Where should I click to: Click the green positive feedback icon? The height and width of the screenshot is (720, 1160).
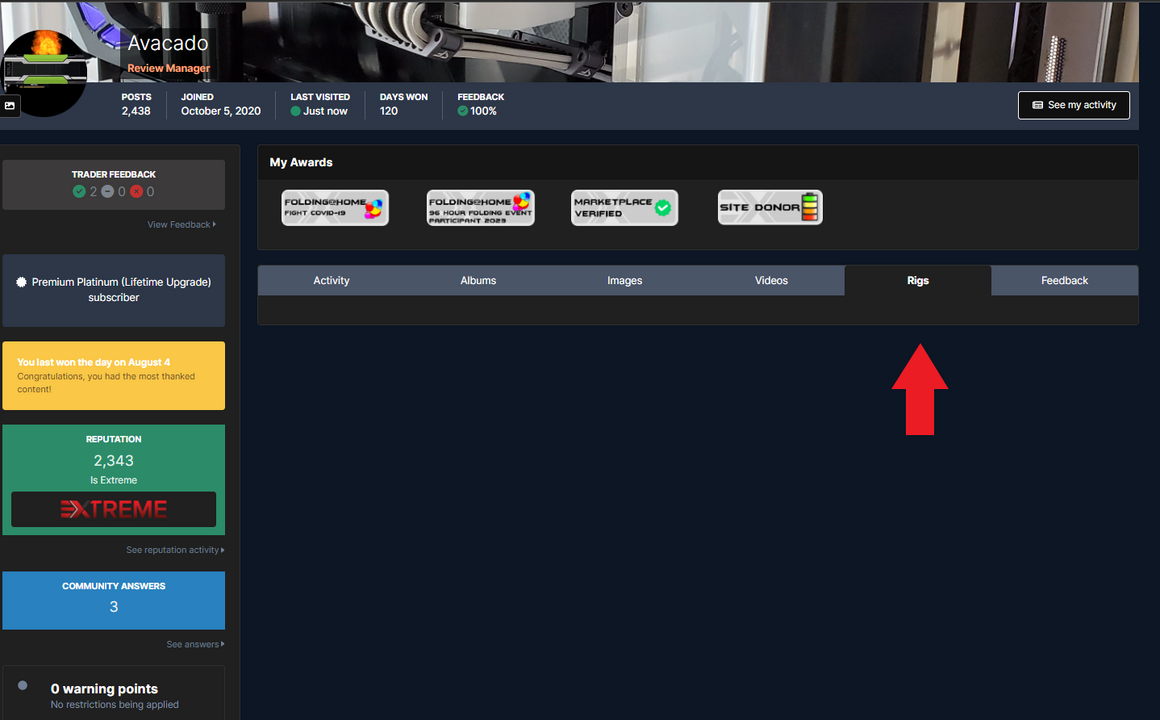pos(79,192)
